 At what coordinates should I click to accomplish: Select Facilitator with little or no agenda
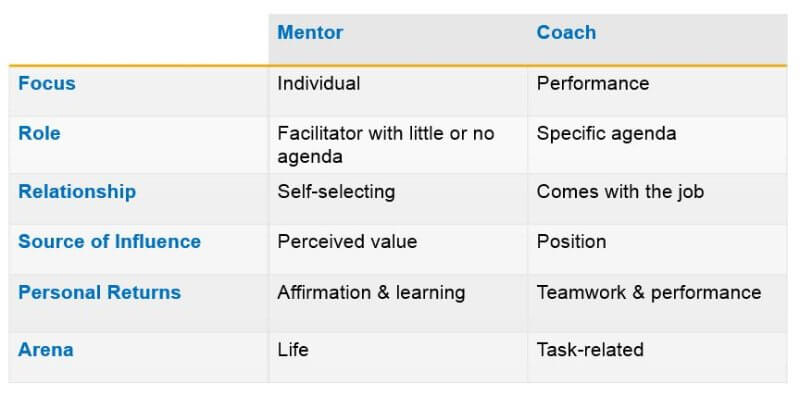(x=386, y=144)
